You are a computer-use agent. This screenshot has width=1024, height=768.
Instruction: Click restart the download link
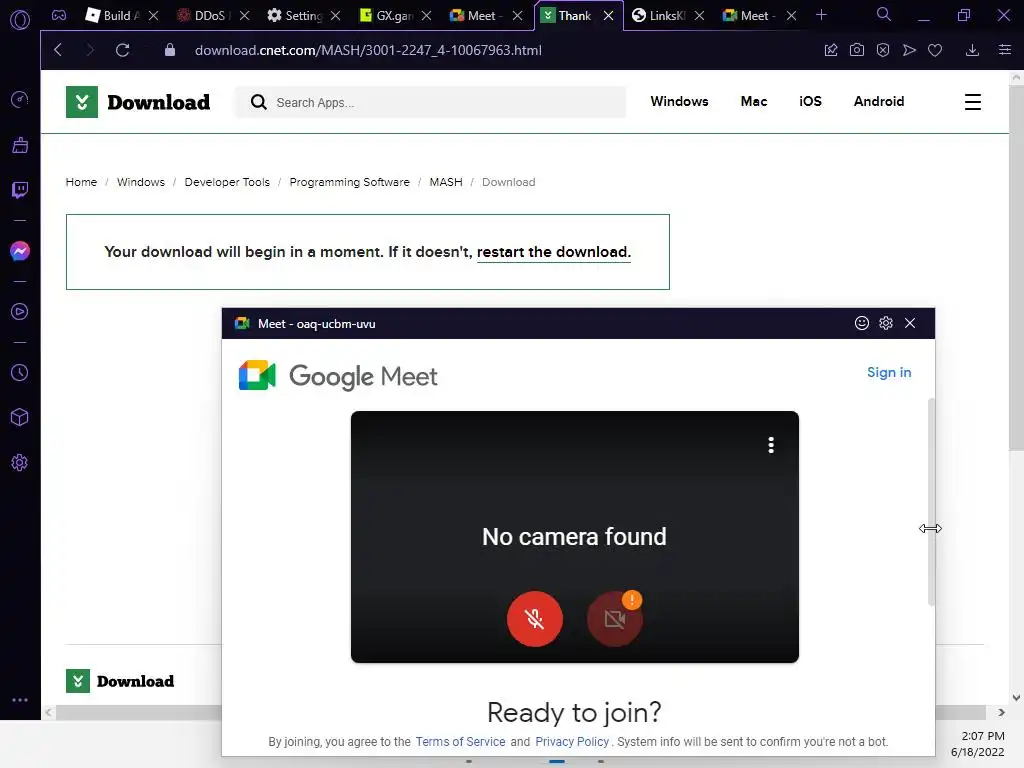click(554, 252)
